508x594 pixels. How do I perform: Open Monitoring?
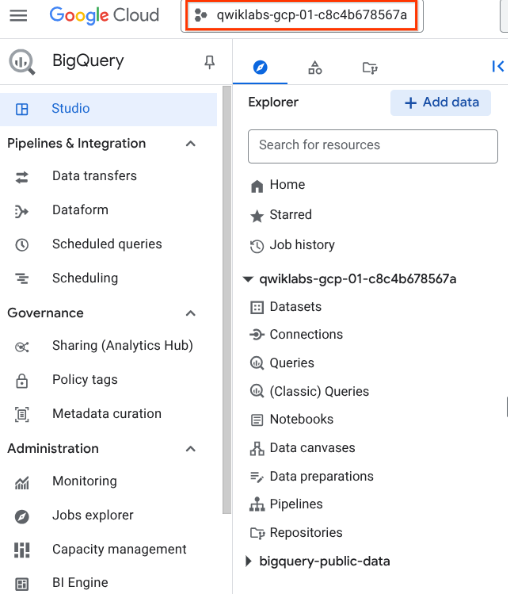[x=85, y=481]
